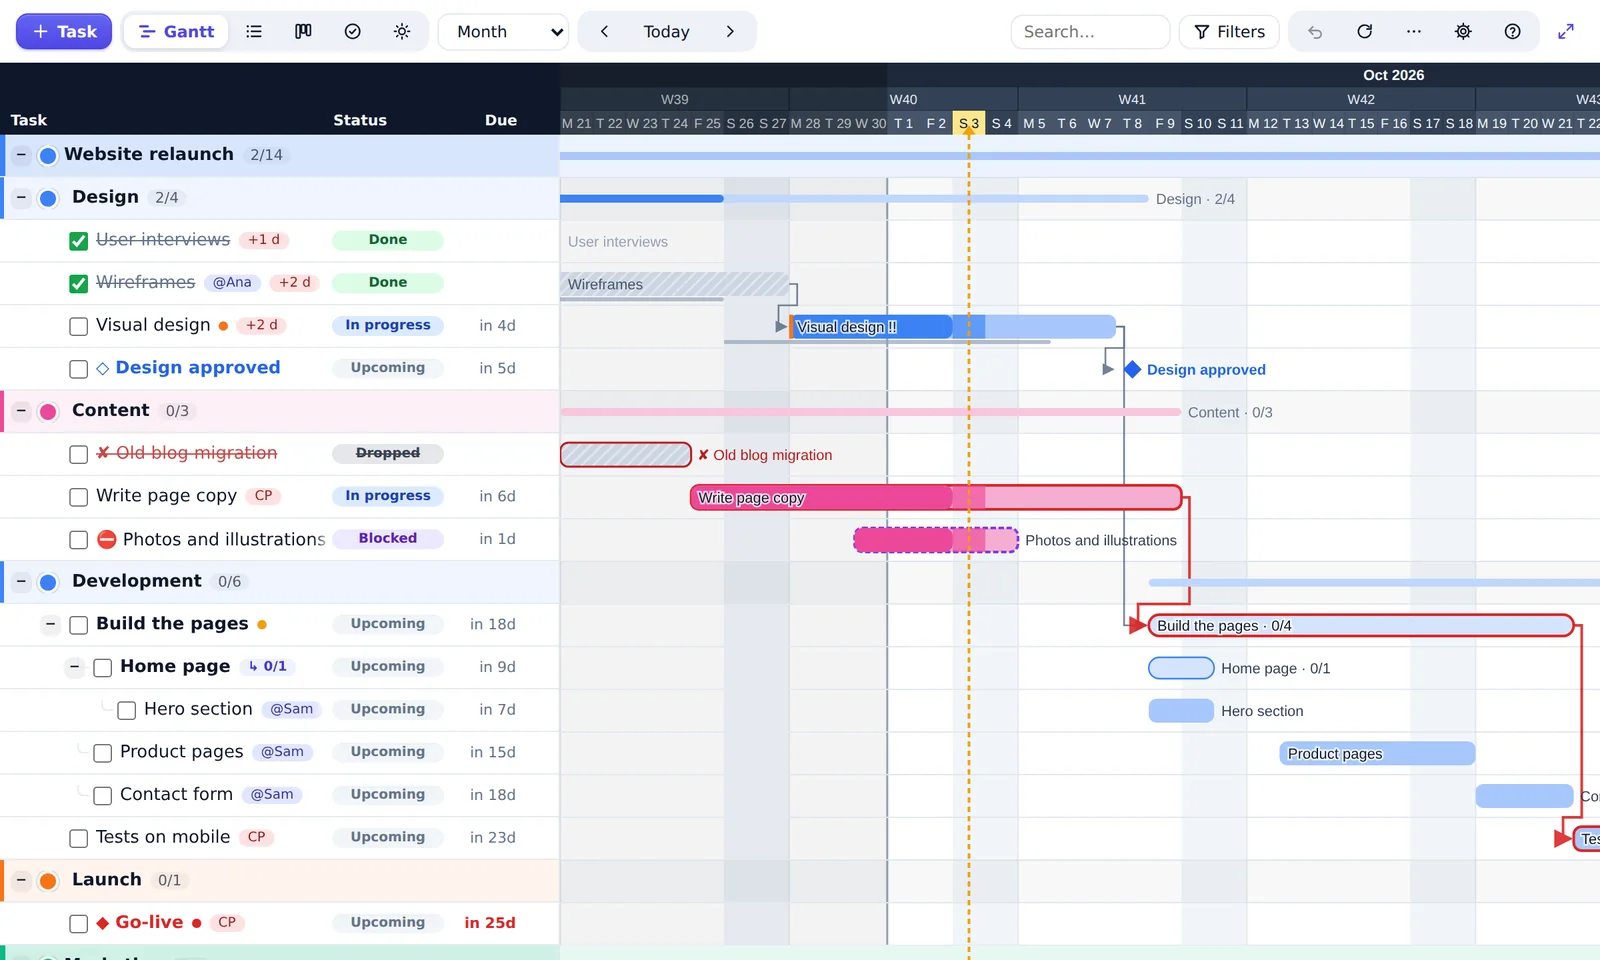Check the Visual design task
This screenshot has width=1600, height=960.
(79, 327)
